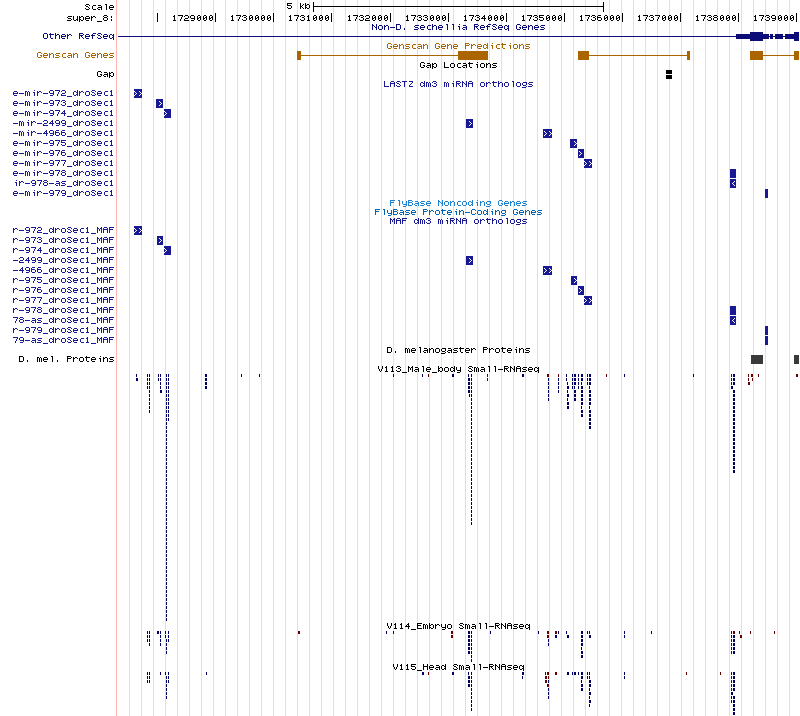The width and height of the screenshot is (800, 716).
Task: Select the mir-977 LASTZ ortholog feature block
Action: [x=588, y=163]
